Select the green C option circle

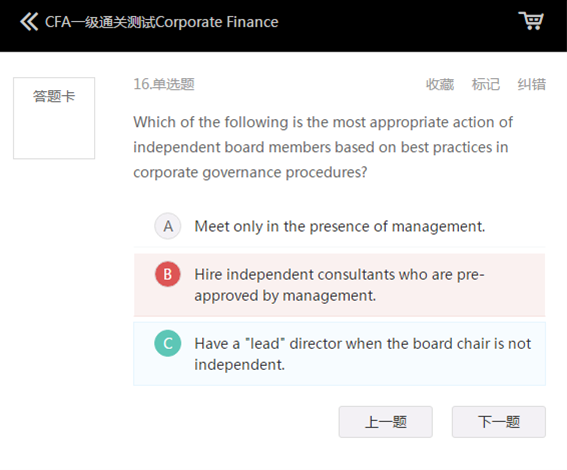[168, 343]
